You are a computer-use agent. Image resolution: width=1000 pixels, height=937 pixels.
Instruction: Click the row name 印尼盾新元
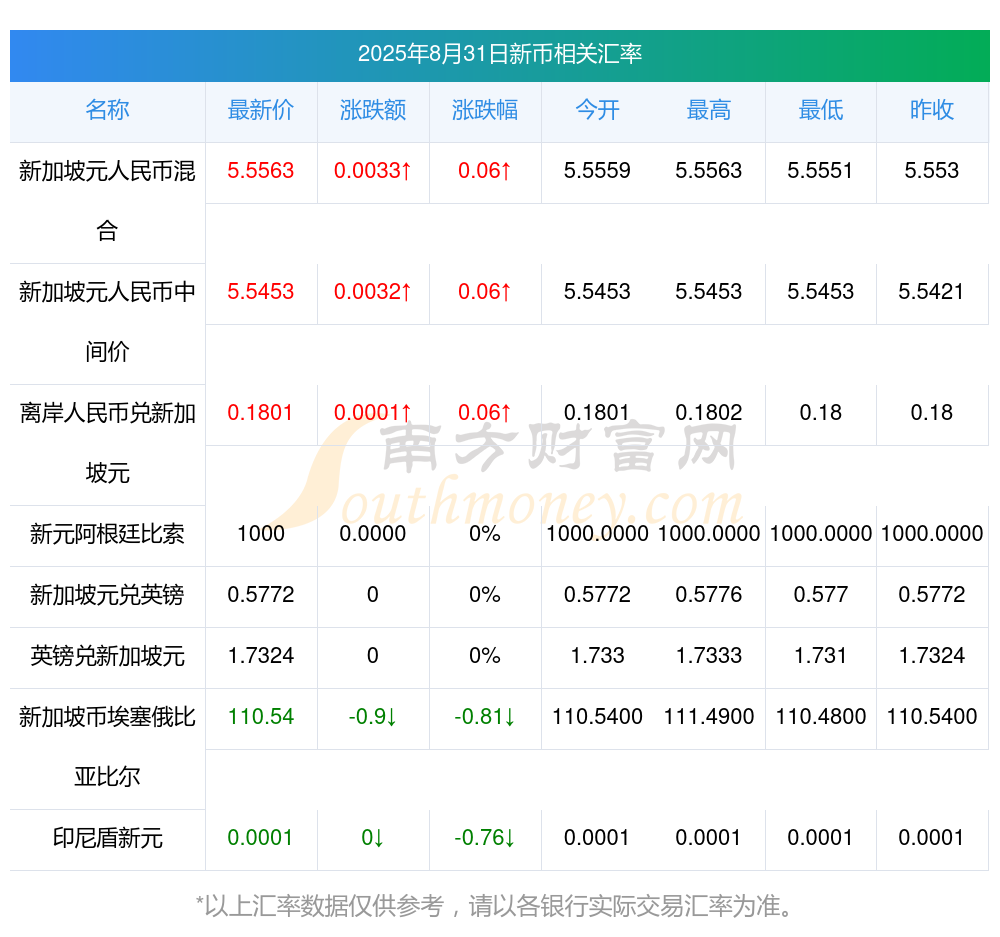[107, 838]
